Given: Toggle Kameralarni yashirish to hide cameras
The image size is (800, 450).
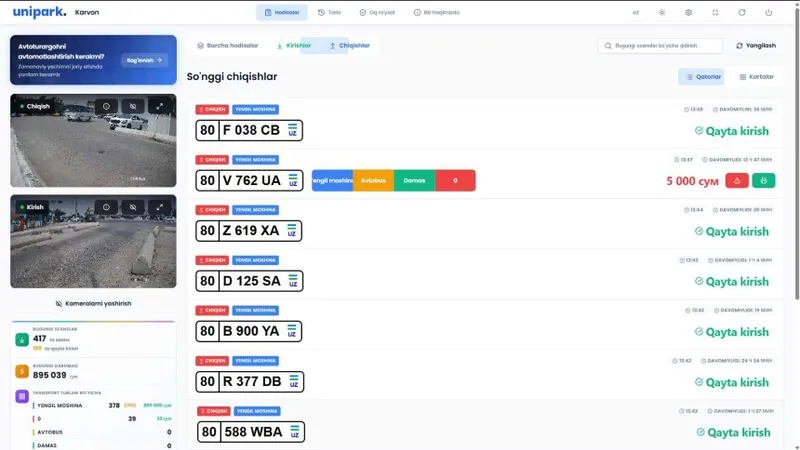Looking at the screenshot, I should click(93, 304).
